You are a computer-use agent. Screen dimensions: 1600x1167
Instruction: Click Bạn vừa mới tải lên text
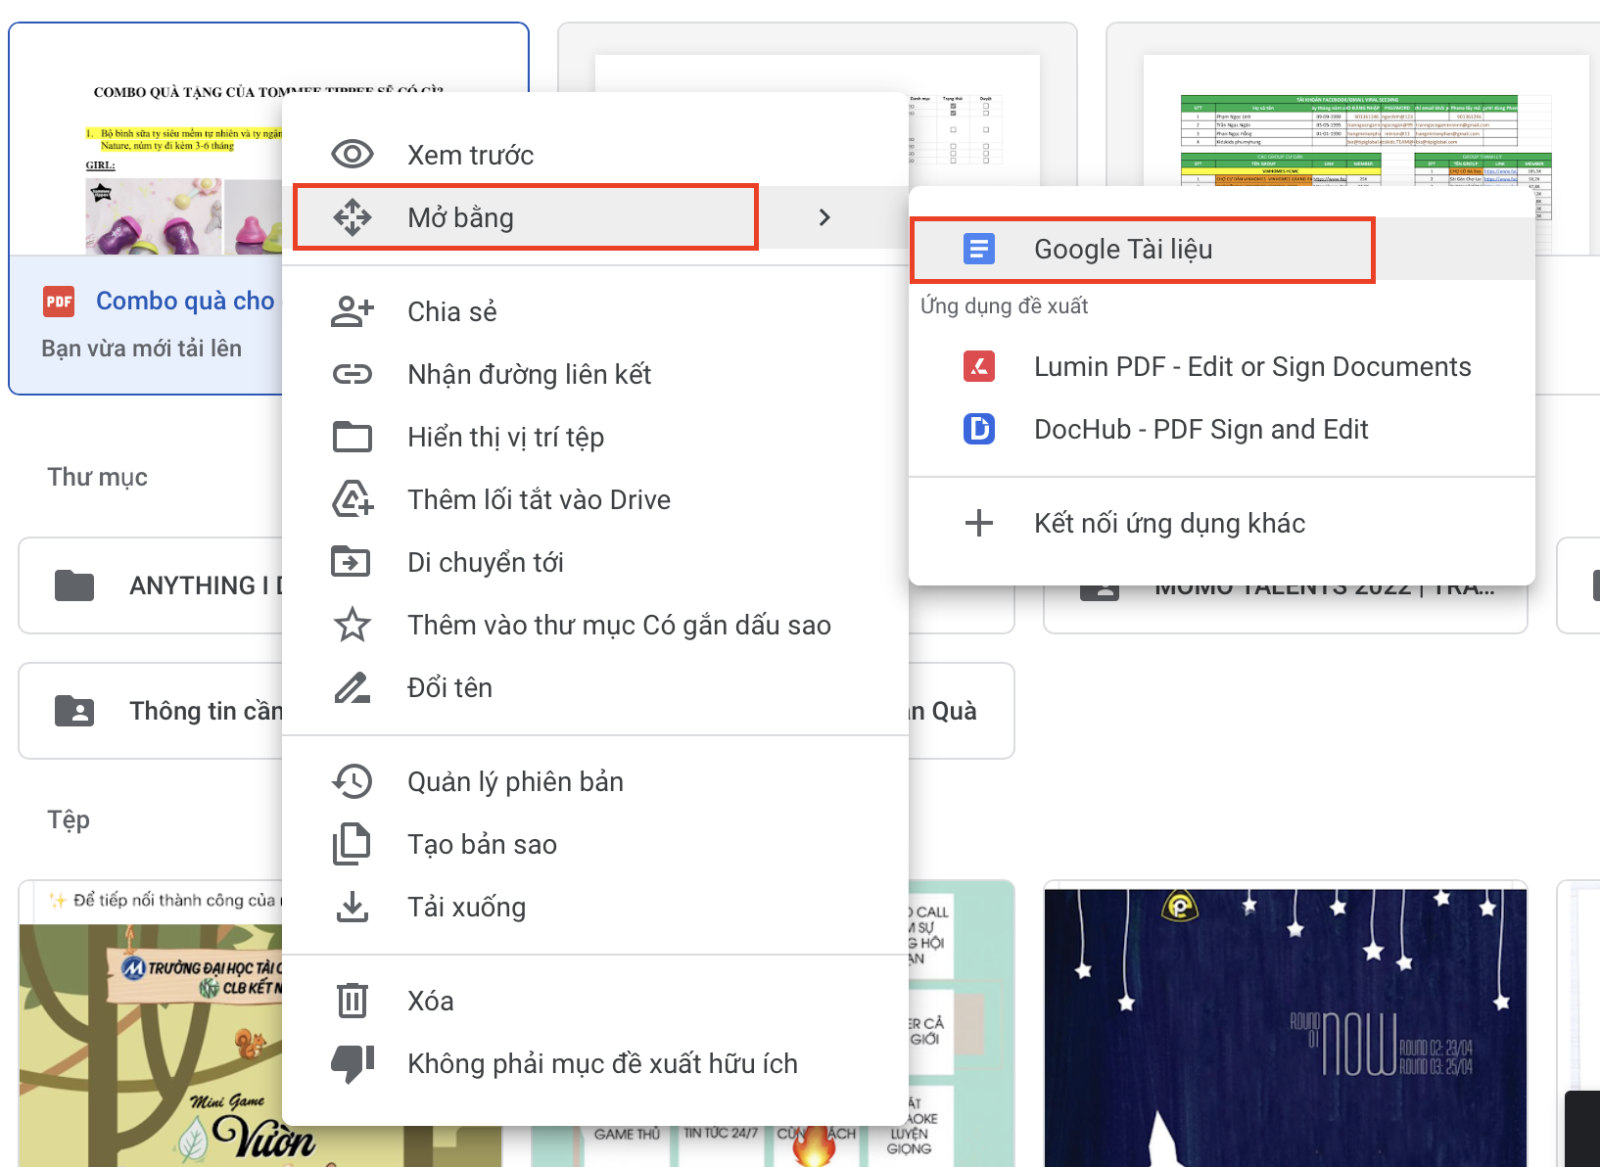pyautogui.click(x=141, y=348)
